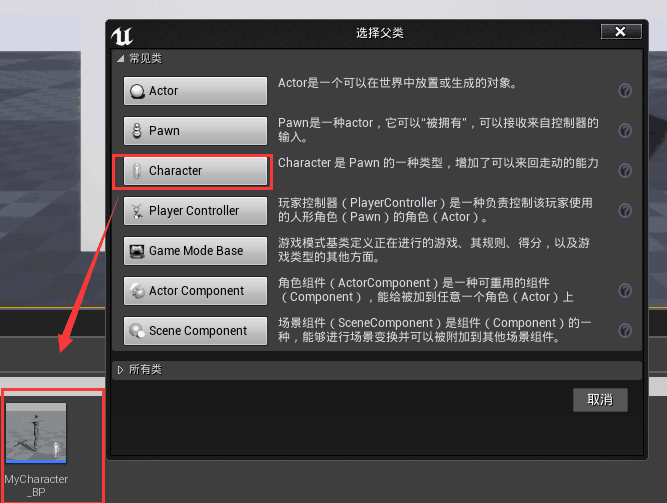Click the Game Mode Base monitor icon
667x503 pixels.
click(137, 251)
